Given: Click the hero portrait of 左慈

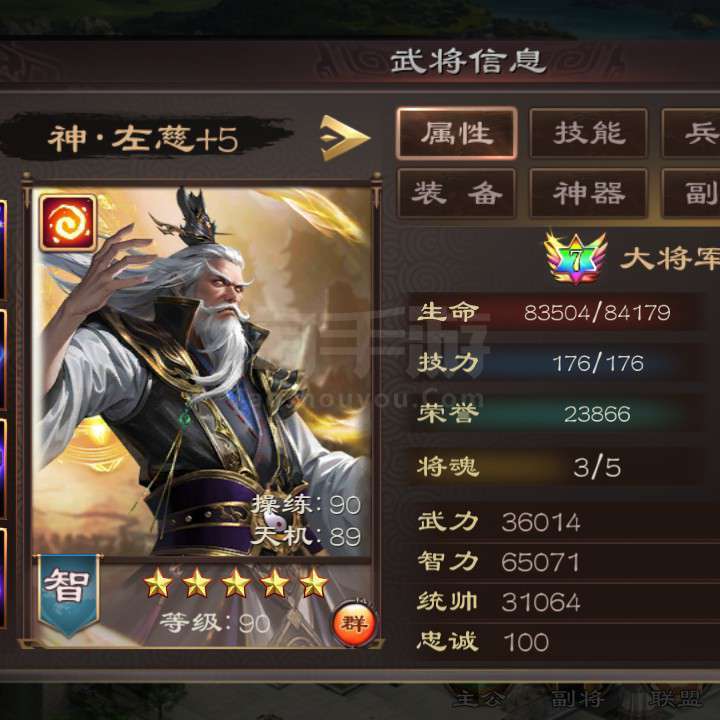Looking at the screenshot, I should 202,372.
